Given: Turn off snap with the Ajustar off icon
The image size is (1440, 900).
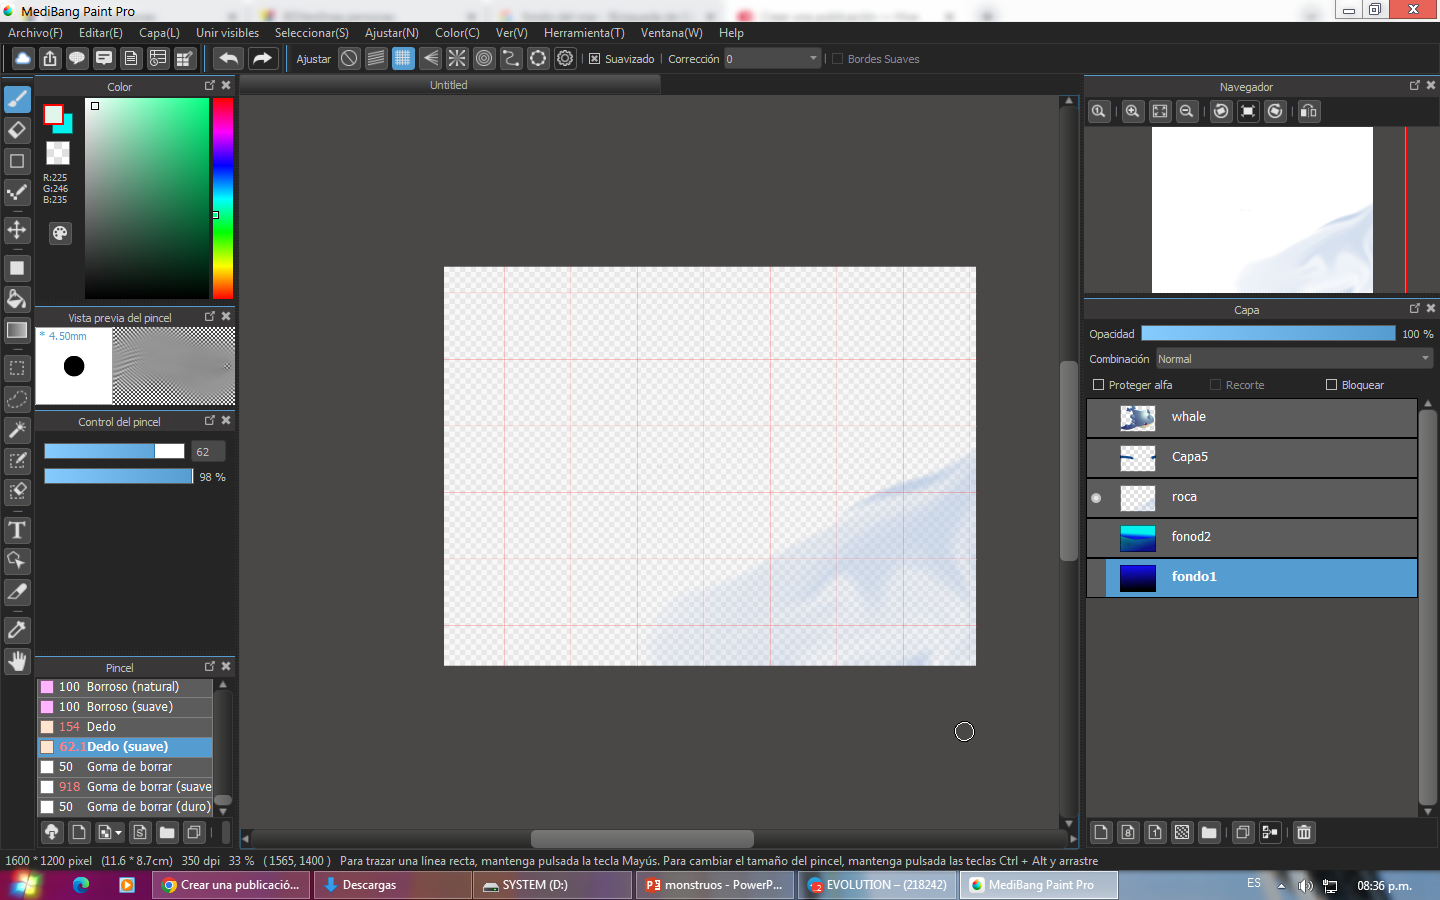Looking at the screenshot, I should click(x=349, y=59).
